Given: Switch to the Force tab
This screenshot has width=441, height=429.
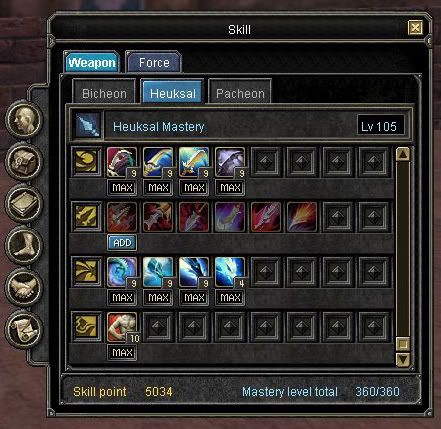Looking at the screenshot, I should tap(154, 63).
